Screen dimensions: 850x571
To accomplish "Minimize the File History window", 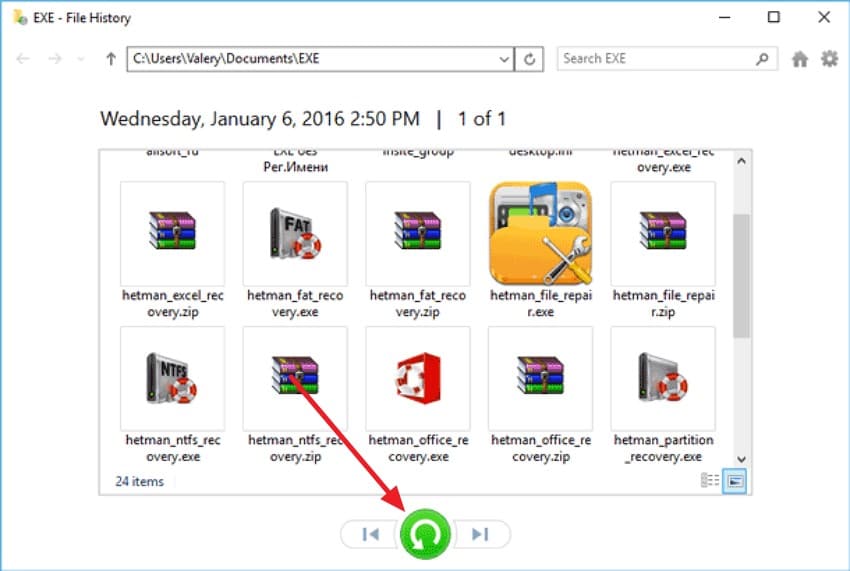I will coord(724,17).
